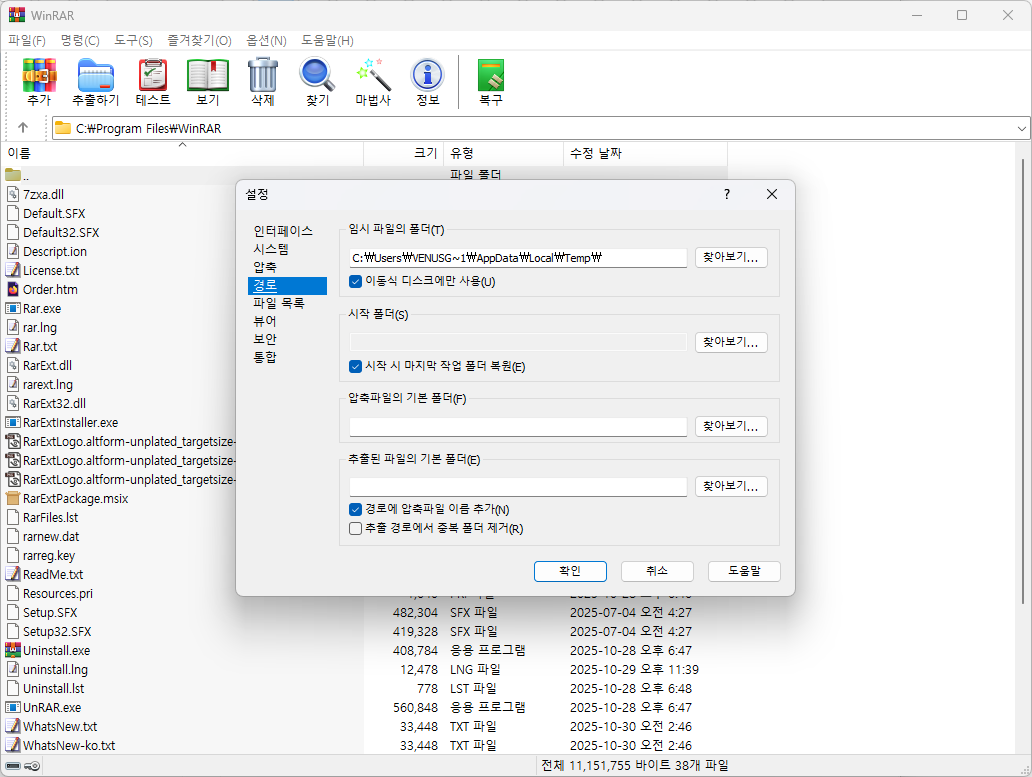Click the WinRAR title bar app icon
This screenshot has height=777, width=1032.
click(x=16, y=15)
